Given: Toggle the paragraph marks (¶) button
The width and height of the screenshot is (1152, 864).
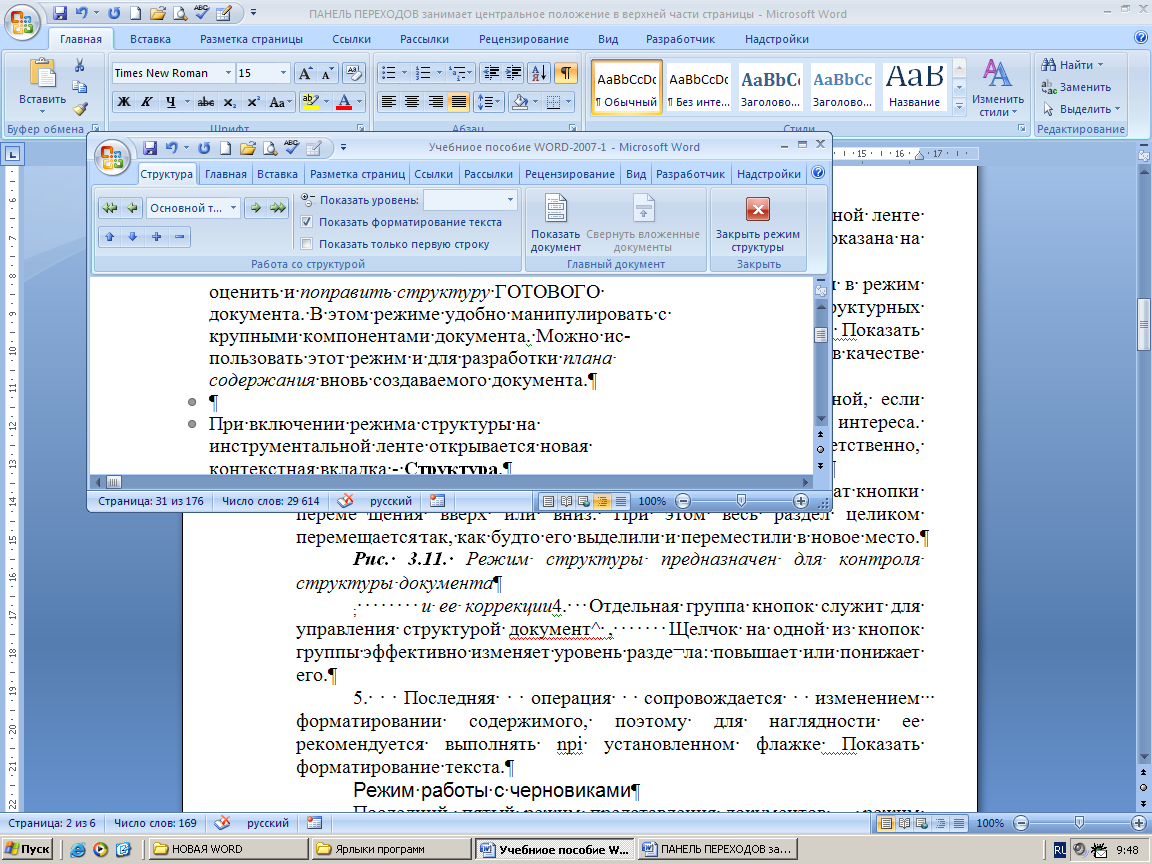Looking at the screenshot, I should click(566, 73).
